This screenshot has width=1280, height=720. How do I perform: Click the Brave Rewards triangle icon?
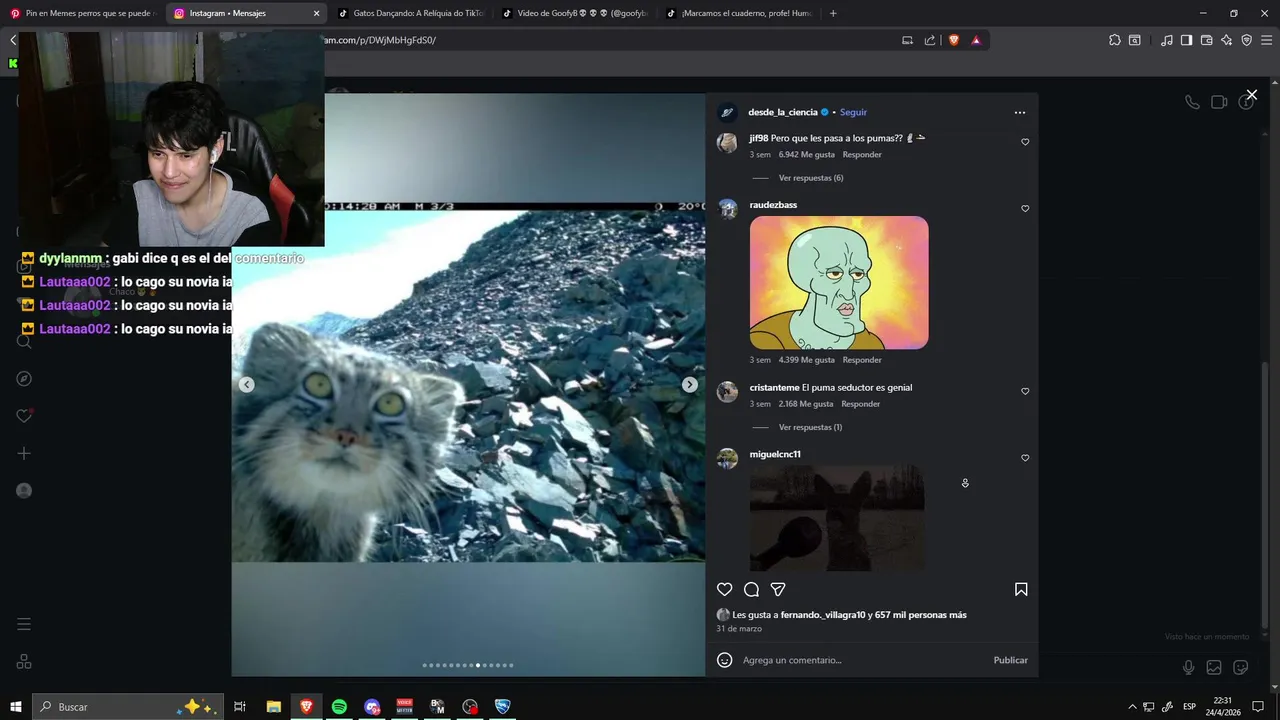coord(976,40)
